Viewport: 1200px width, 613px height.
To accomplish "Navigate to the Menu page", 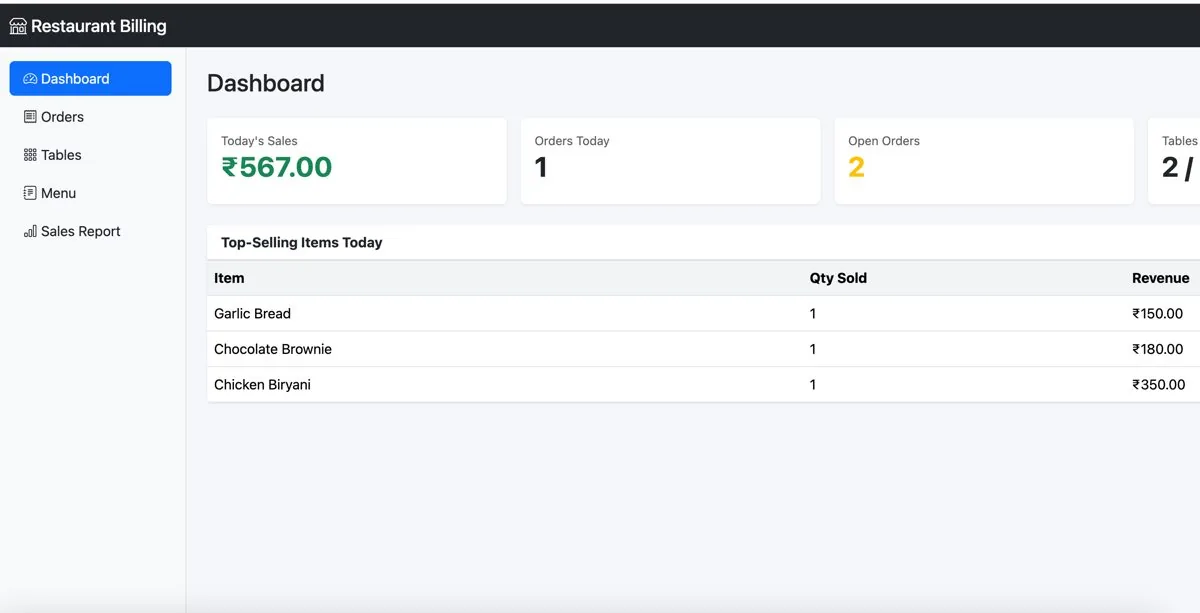I will click(x=90, y=193).
